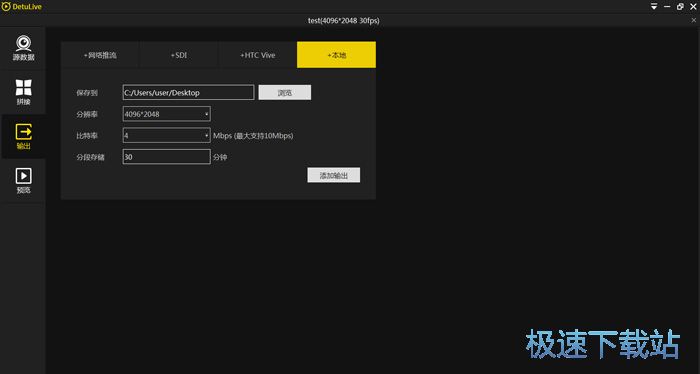Click the save path field C:/Users/user/Desktop
Screen dimensions: 700x374
click(188, 92)
